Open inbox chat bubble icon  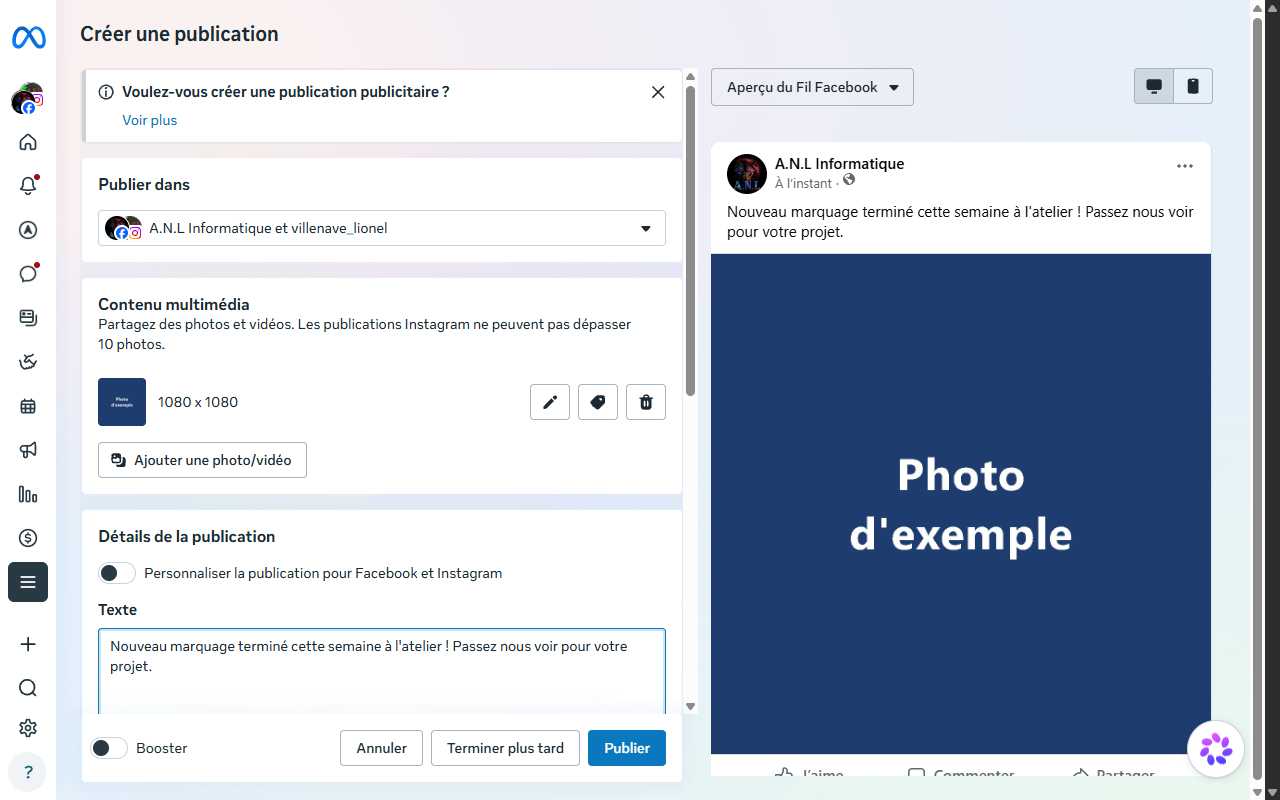tap(28, 274)
